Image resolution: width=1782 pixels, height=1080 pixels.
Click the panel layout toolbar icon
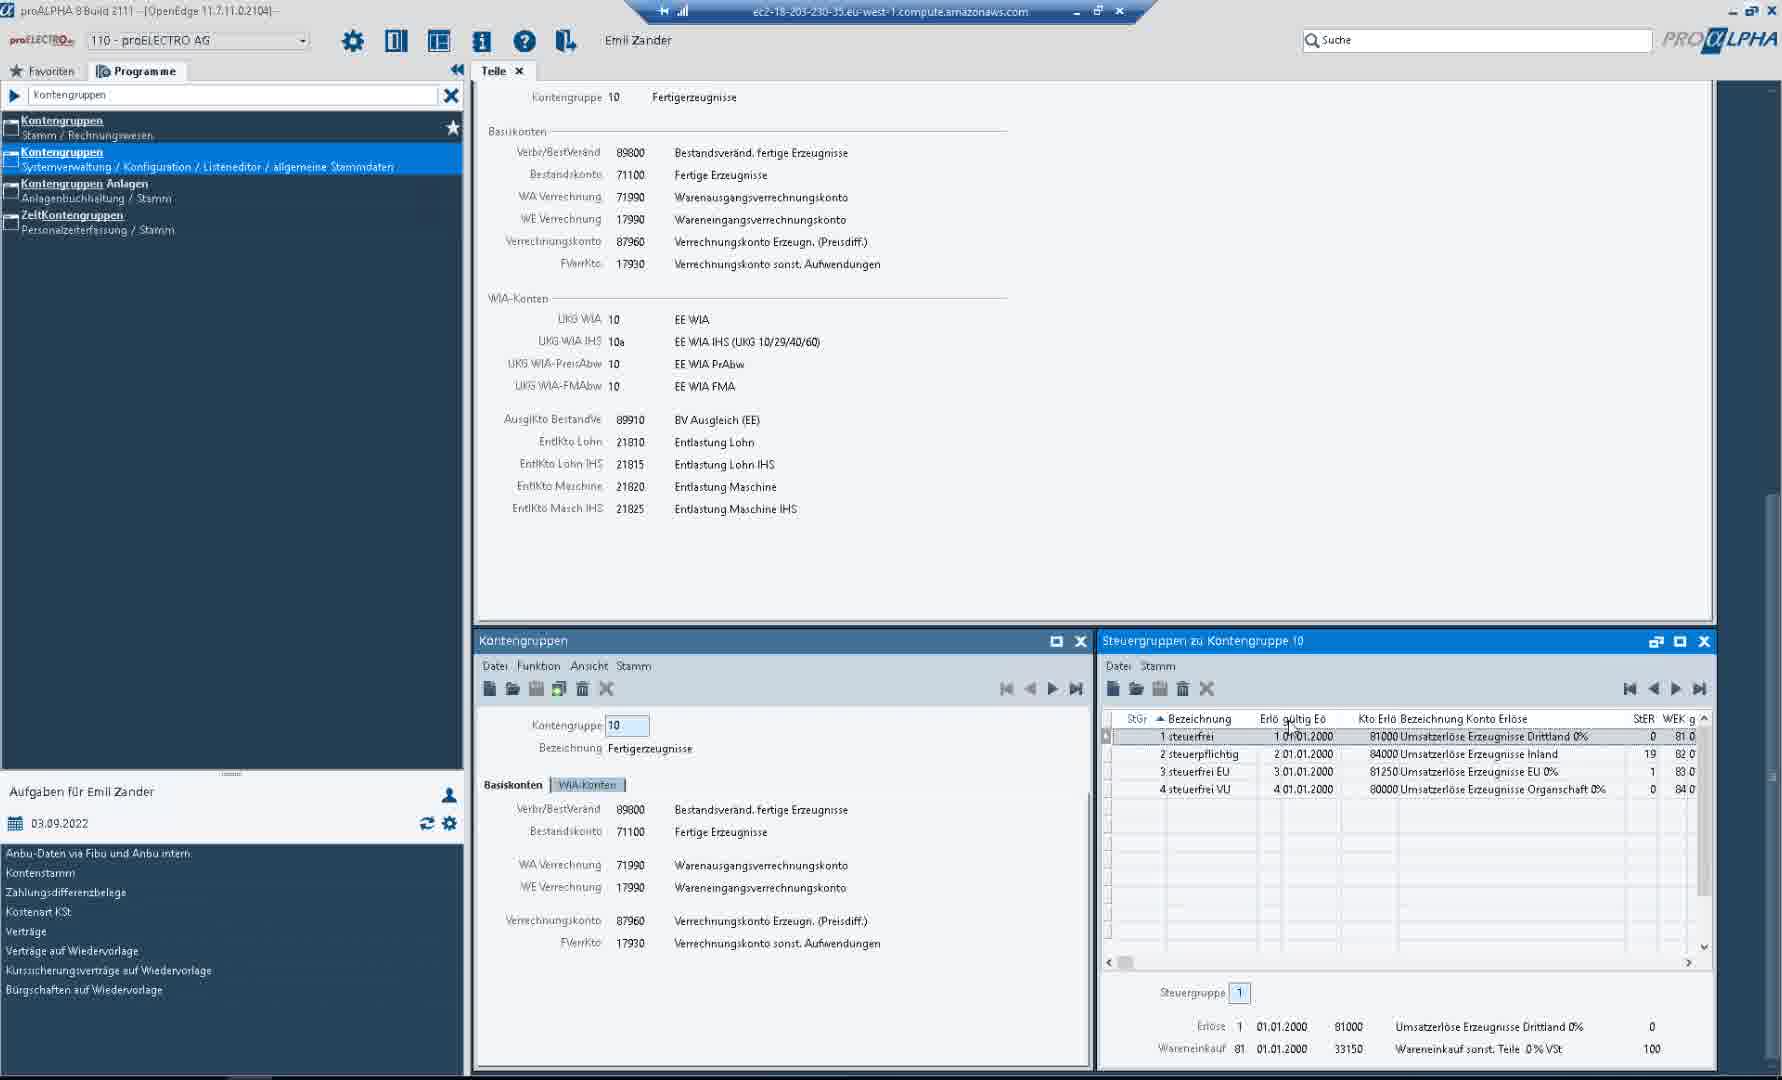(439, 41)
